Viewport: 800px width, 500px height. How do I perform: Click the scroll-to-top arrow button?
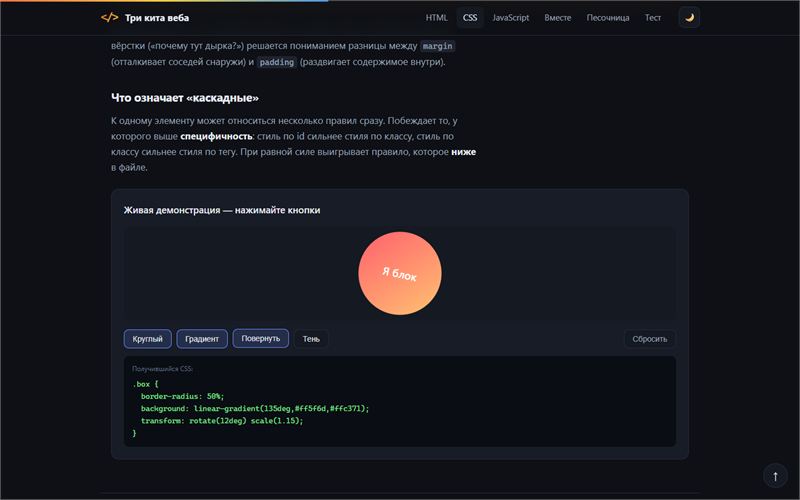(775, 476)
